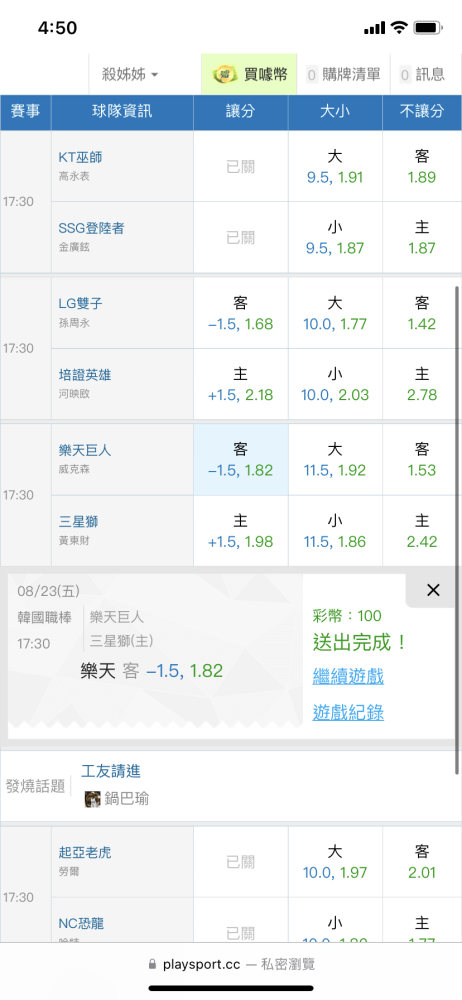The height and width of the screenshot is (1000, 462).
Task: Select LG雙子 客 -1.5, 1.68 spread
Action: pyautogui.click(x=241, y=313)
